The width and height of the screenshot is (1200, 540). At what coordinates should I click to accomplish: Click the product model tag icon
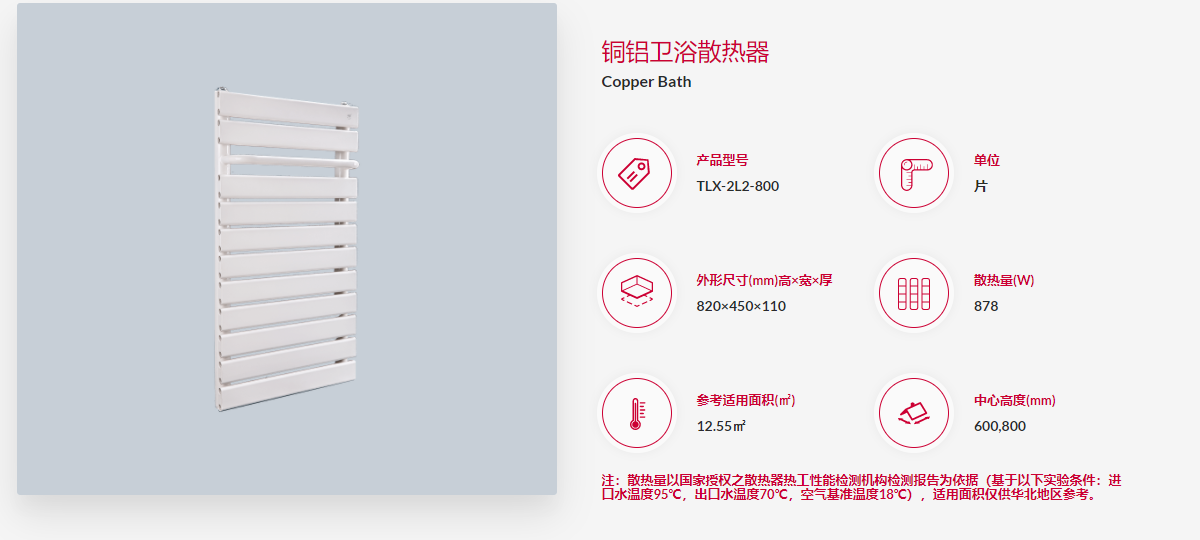tap(635, 173)
